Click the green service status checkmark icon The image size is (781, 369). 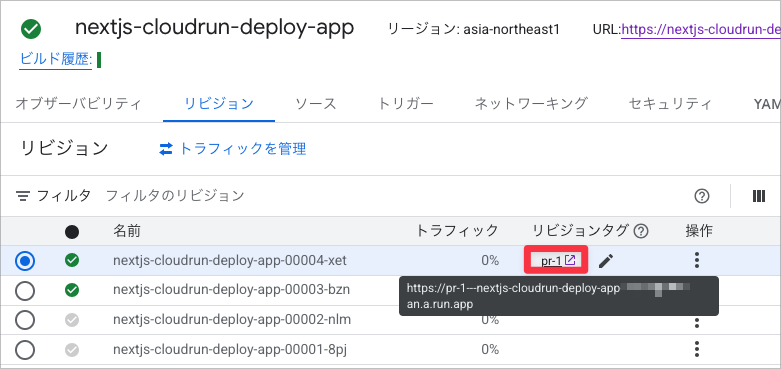31,30
